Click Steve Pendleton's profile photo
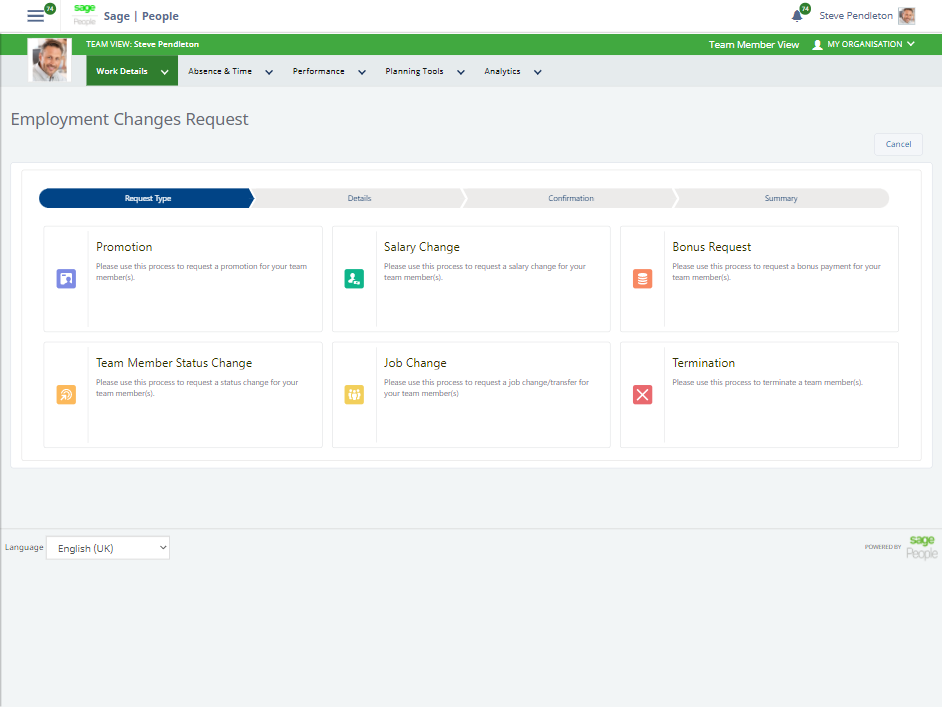942x707 pixels. pyautogui.click(x=905, y=15)
